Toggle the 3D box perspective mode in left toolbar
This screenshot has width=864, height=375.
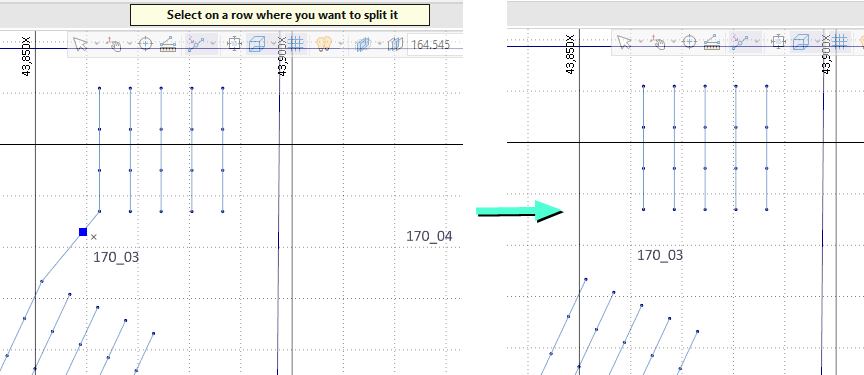(x=257, y=44)
